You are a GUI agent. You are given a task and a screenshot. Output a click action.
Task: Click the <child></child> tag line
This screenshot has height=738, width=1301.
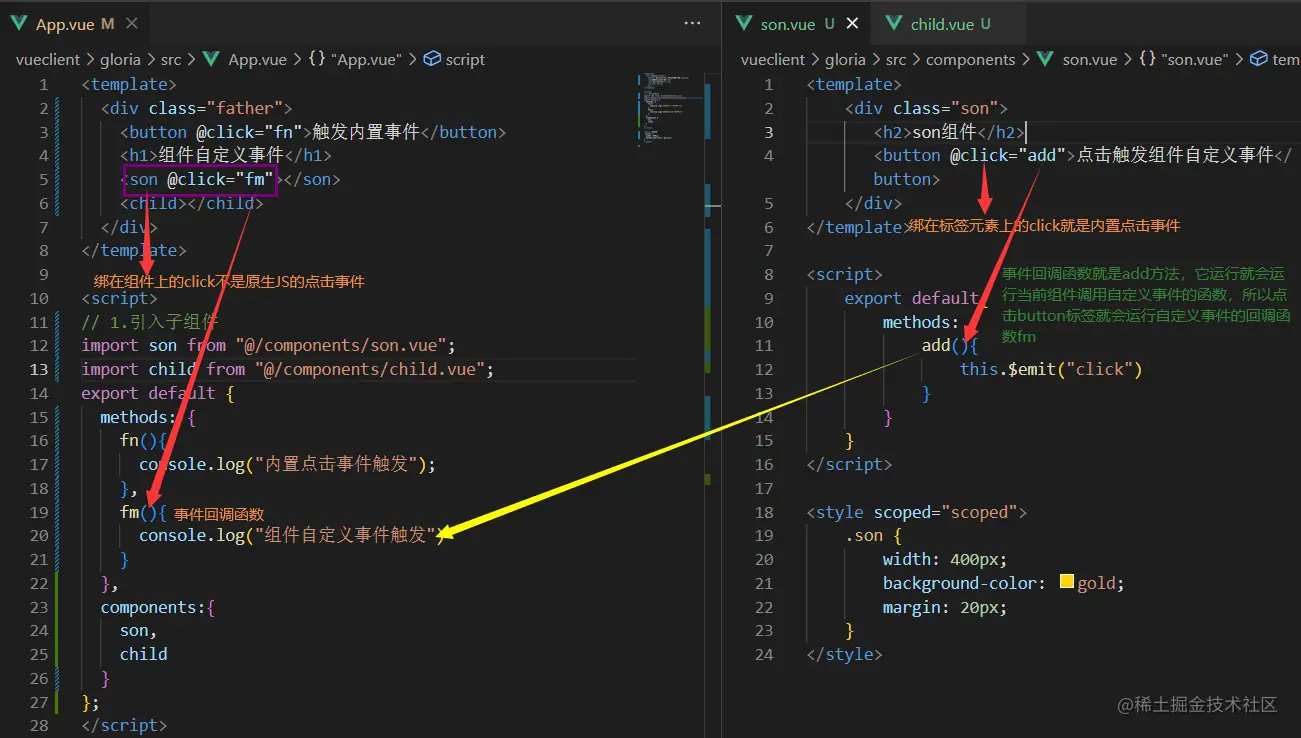click(x=191, y=203)
